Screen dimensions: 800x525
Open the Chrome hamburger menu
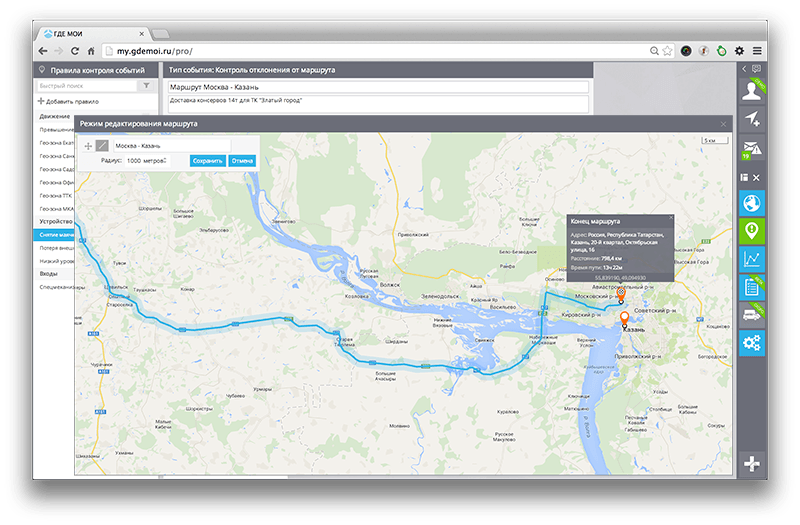coord(757,51)
